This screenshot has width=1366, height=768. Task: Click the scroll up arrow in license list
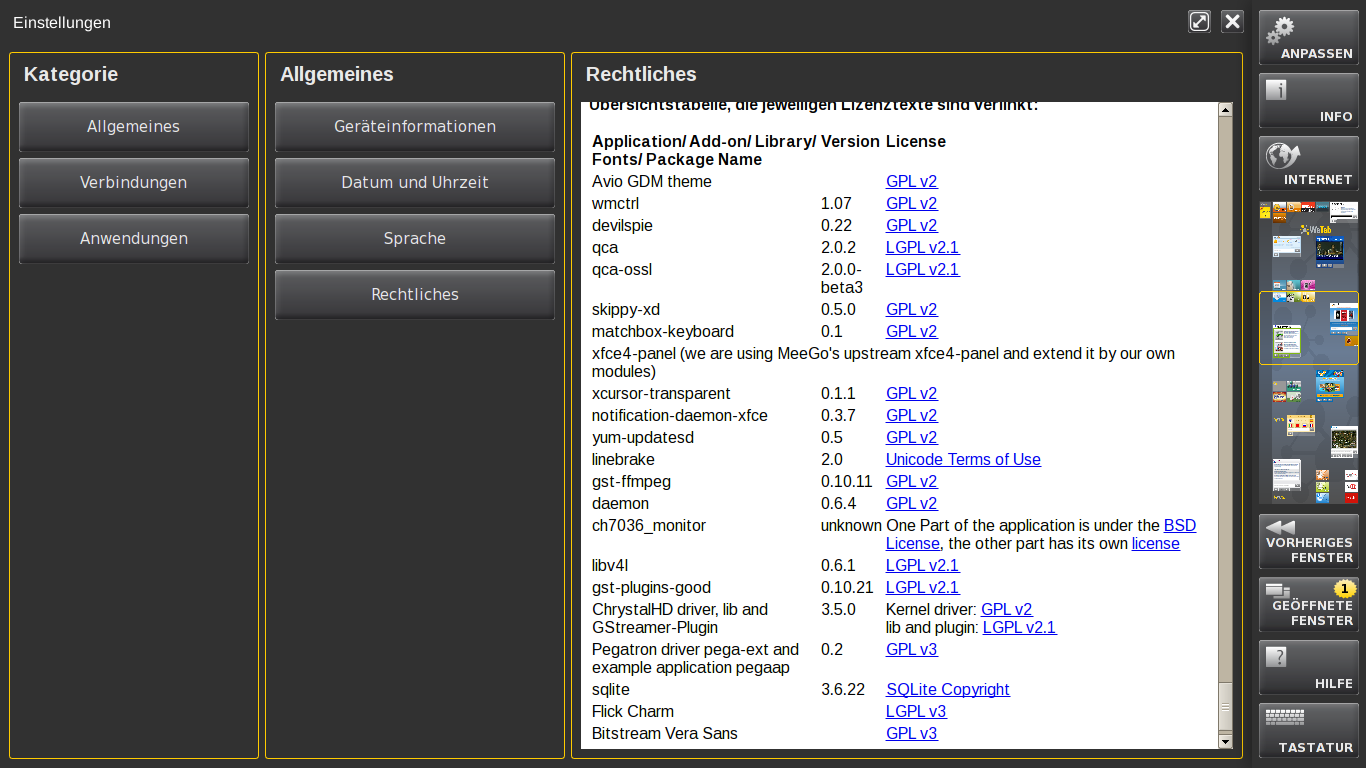(1225, 110)
